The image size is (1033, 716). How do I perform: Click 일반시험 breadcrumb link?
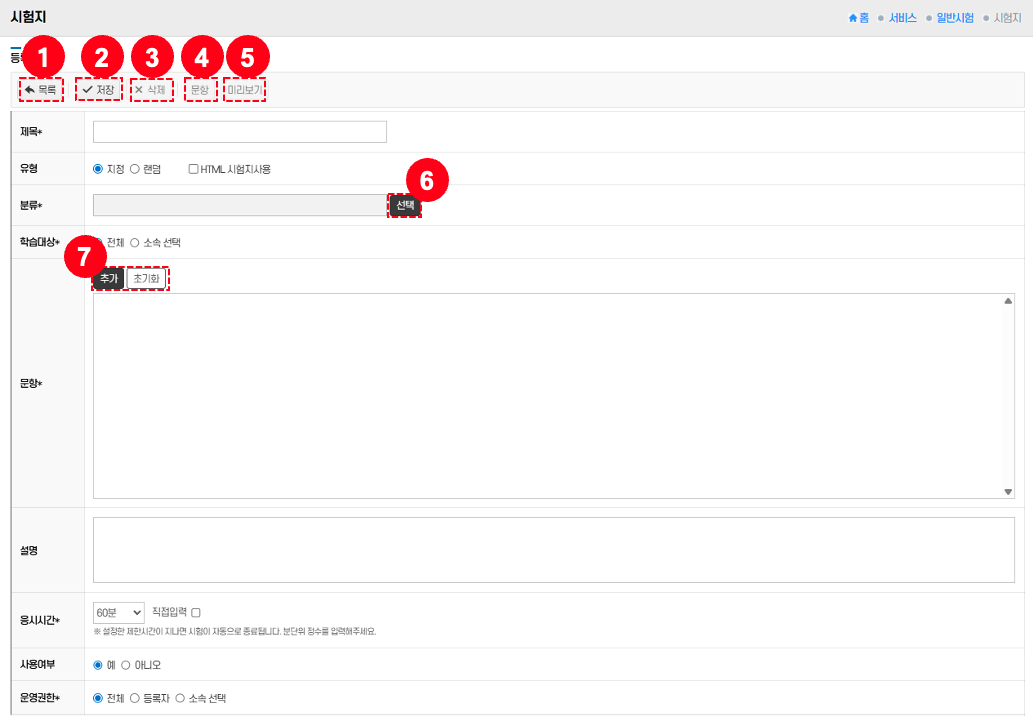pyautogui.click(x=956, y=18)
